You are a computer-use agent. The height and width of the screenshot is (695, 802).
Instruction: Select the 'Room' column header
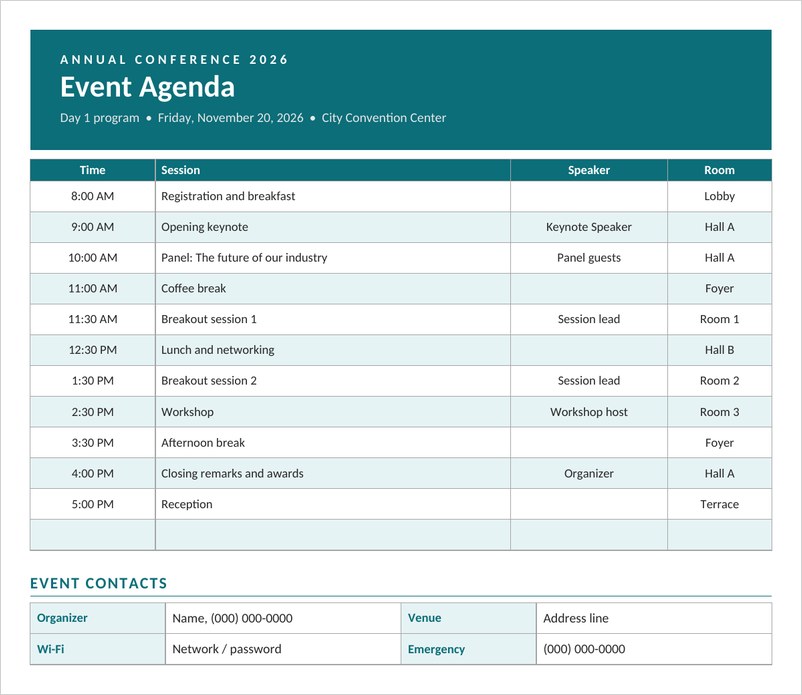(719, 170)
